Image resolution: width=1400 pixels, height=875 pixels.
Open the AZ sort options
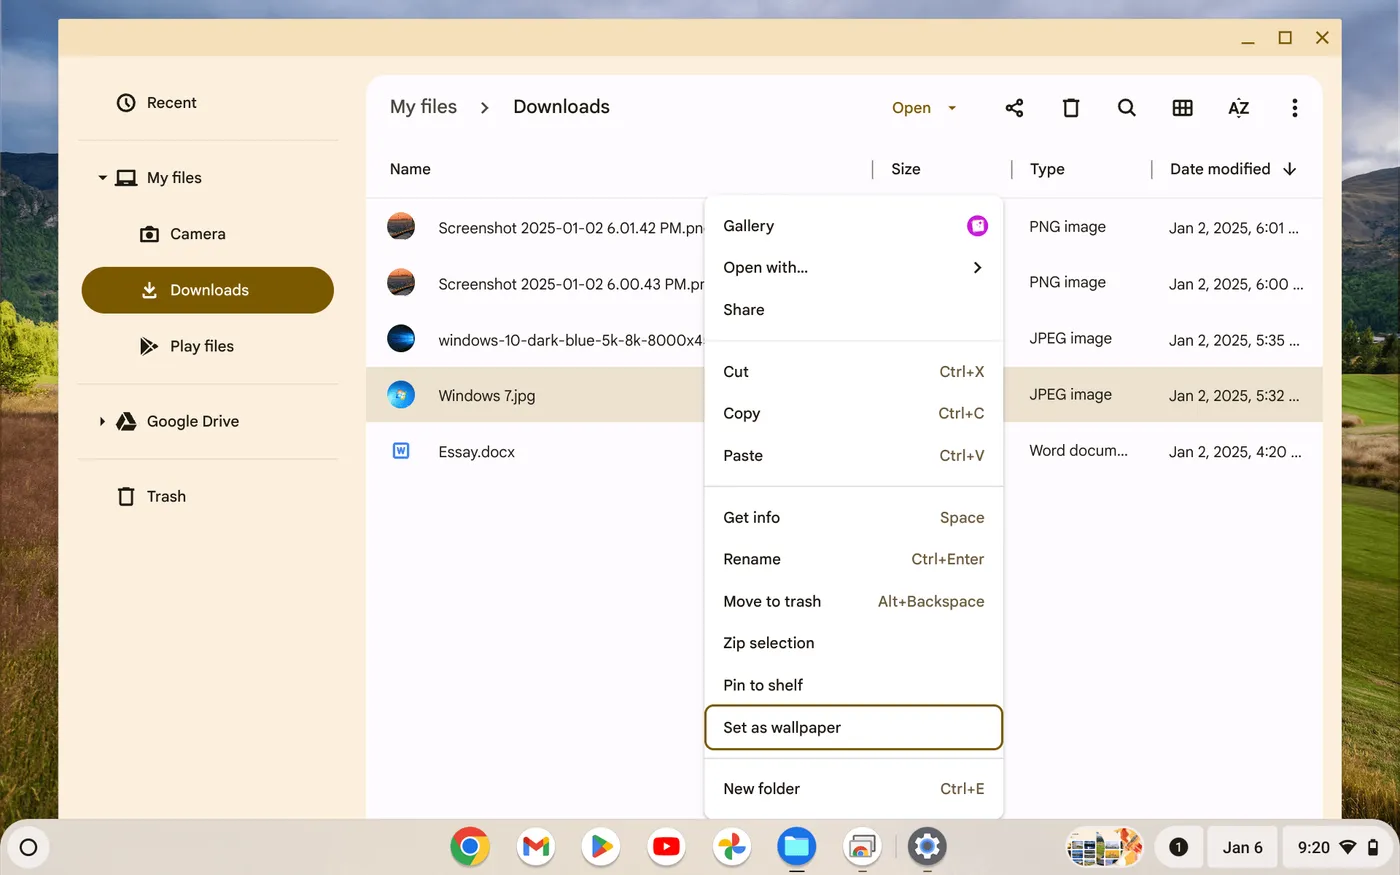pyautogui.click(x=1239, y=108)
